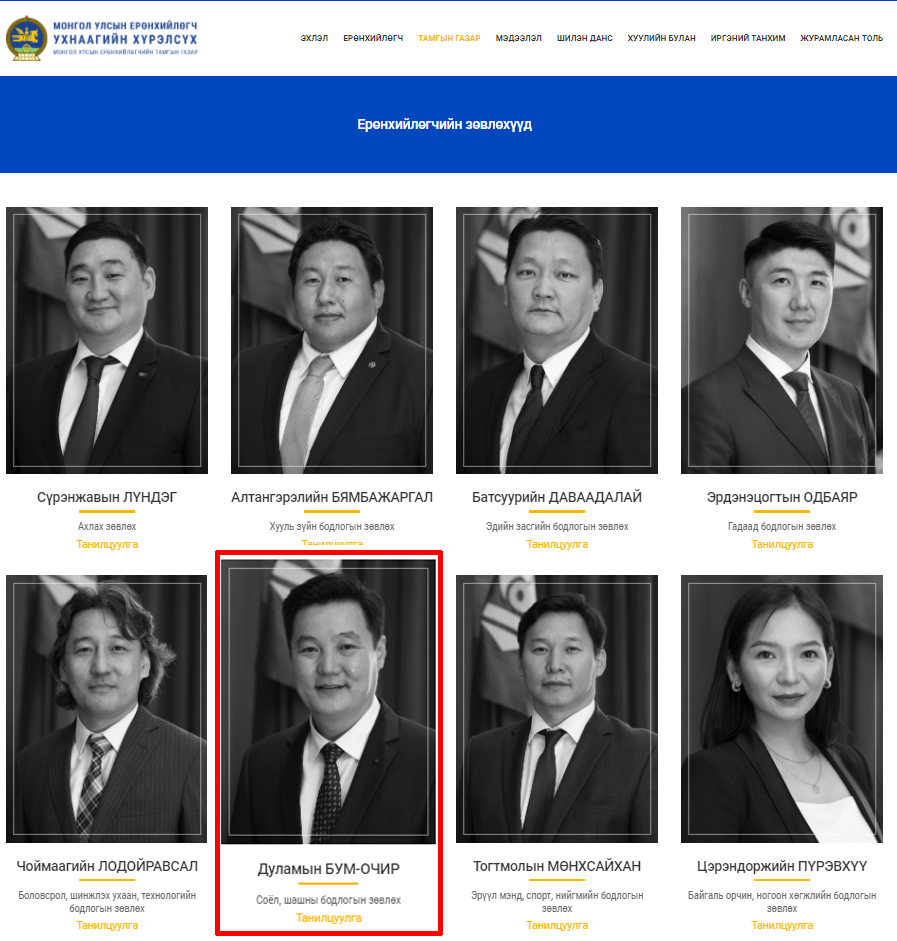Open the Танилцуулга link under Тогтмолын МӨНХСАЙХАН

(557, 925)
